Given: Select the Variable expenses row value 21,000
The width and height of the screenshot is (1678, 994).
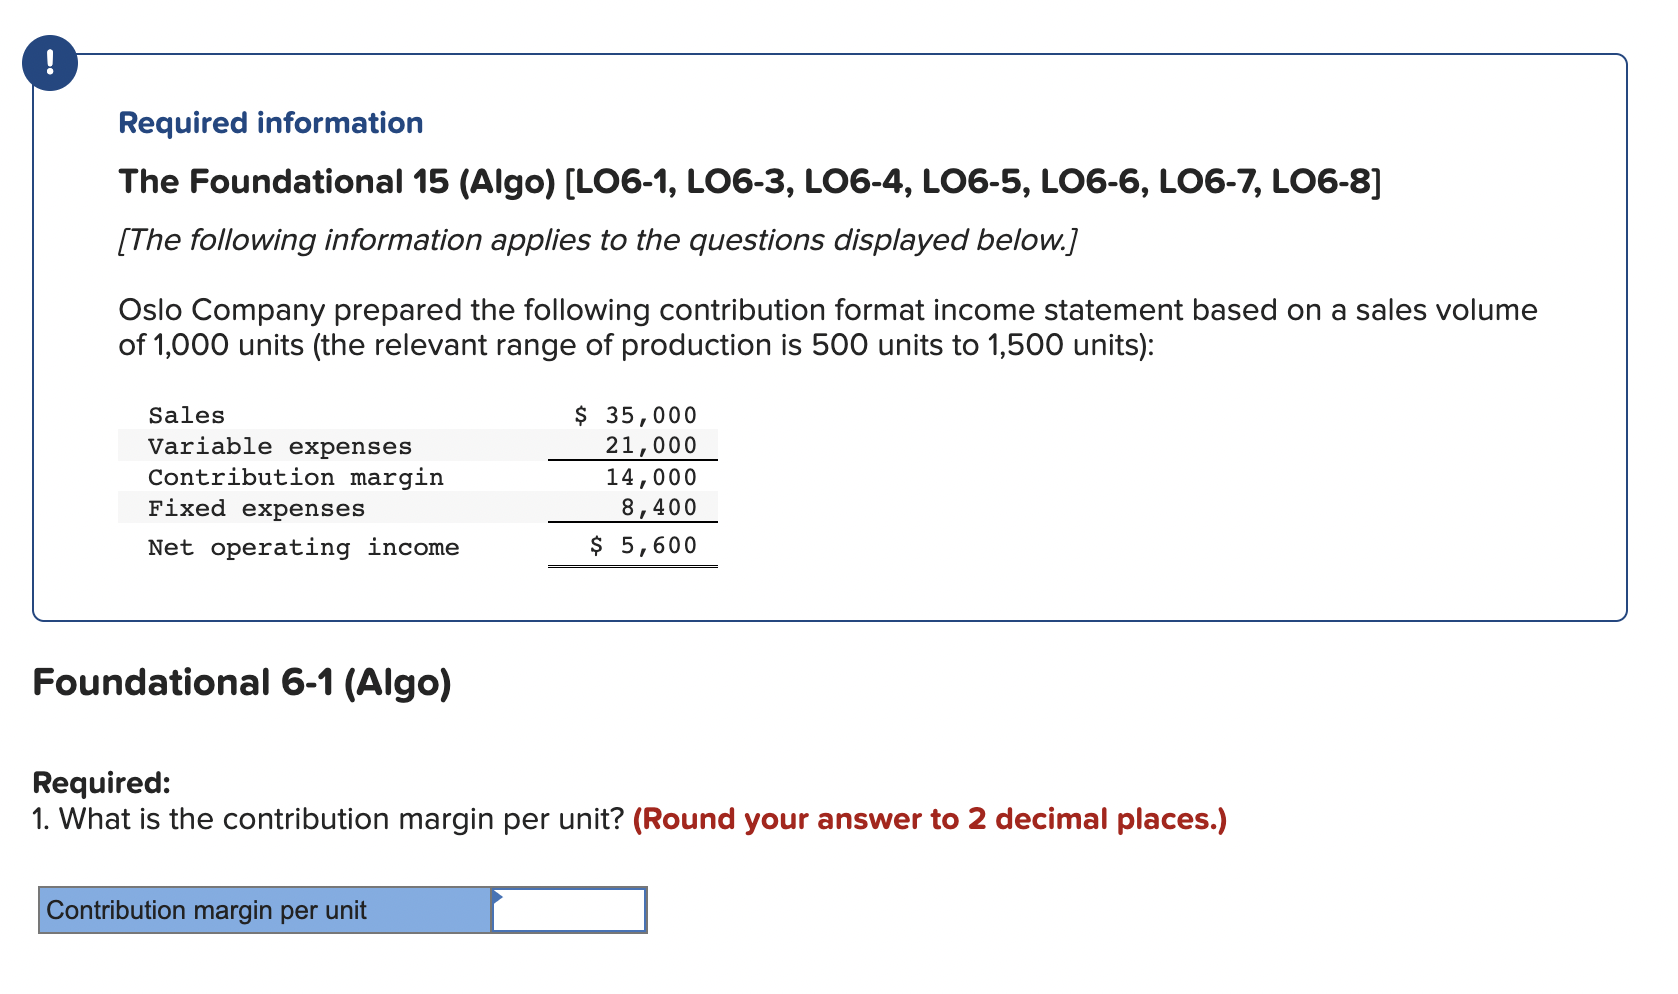Looking at the screenshot, I should point(650,446).
